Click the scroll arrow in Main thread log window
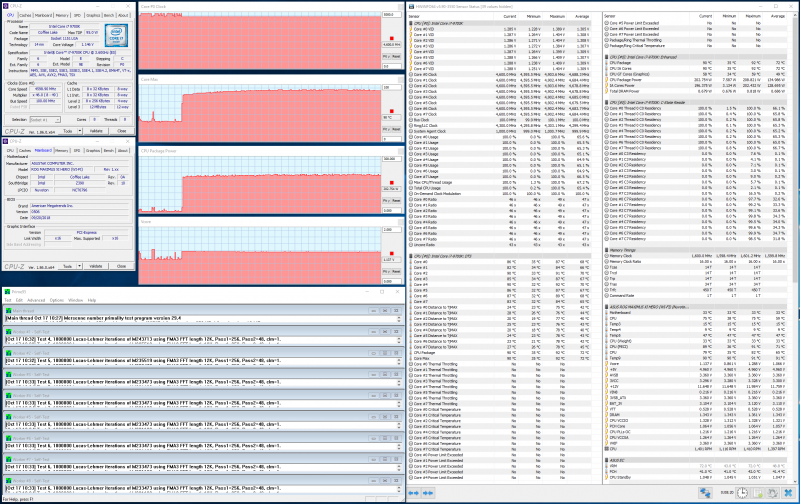800x504 pixels. pos(399,318)
